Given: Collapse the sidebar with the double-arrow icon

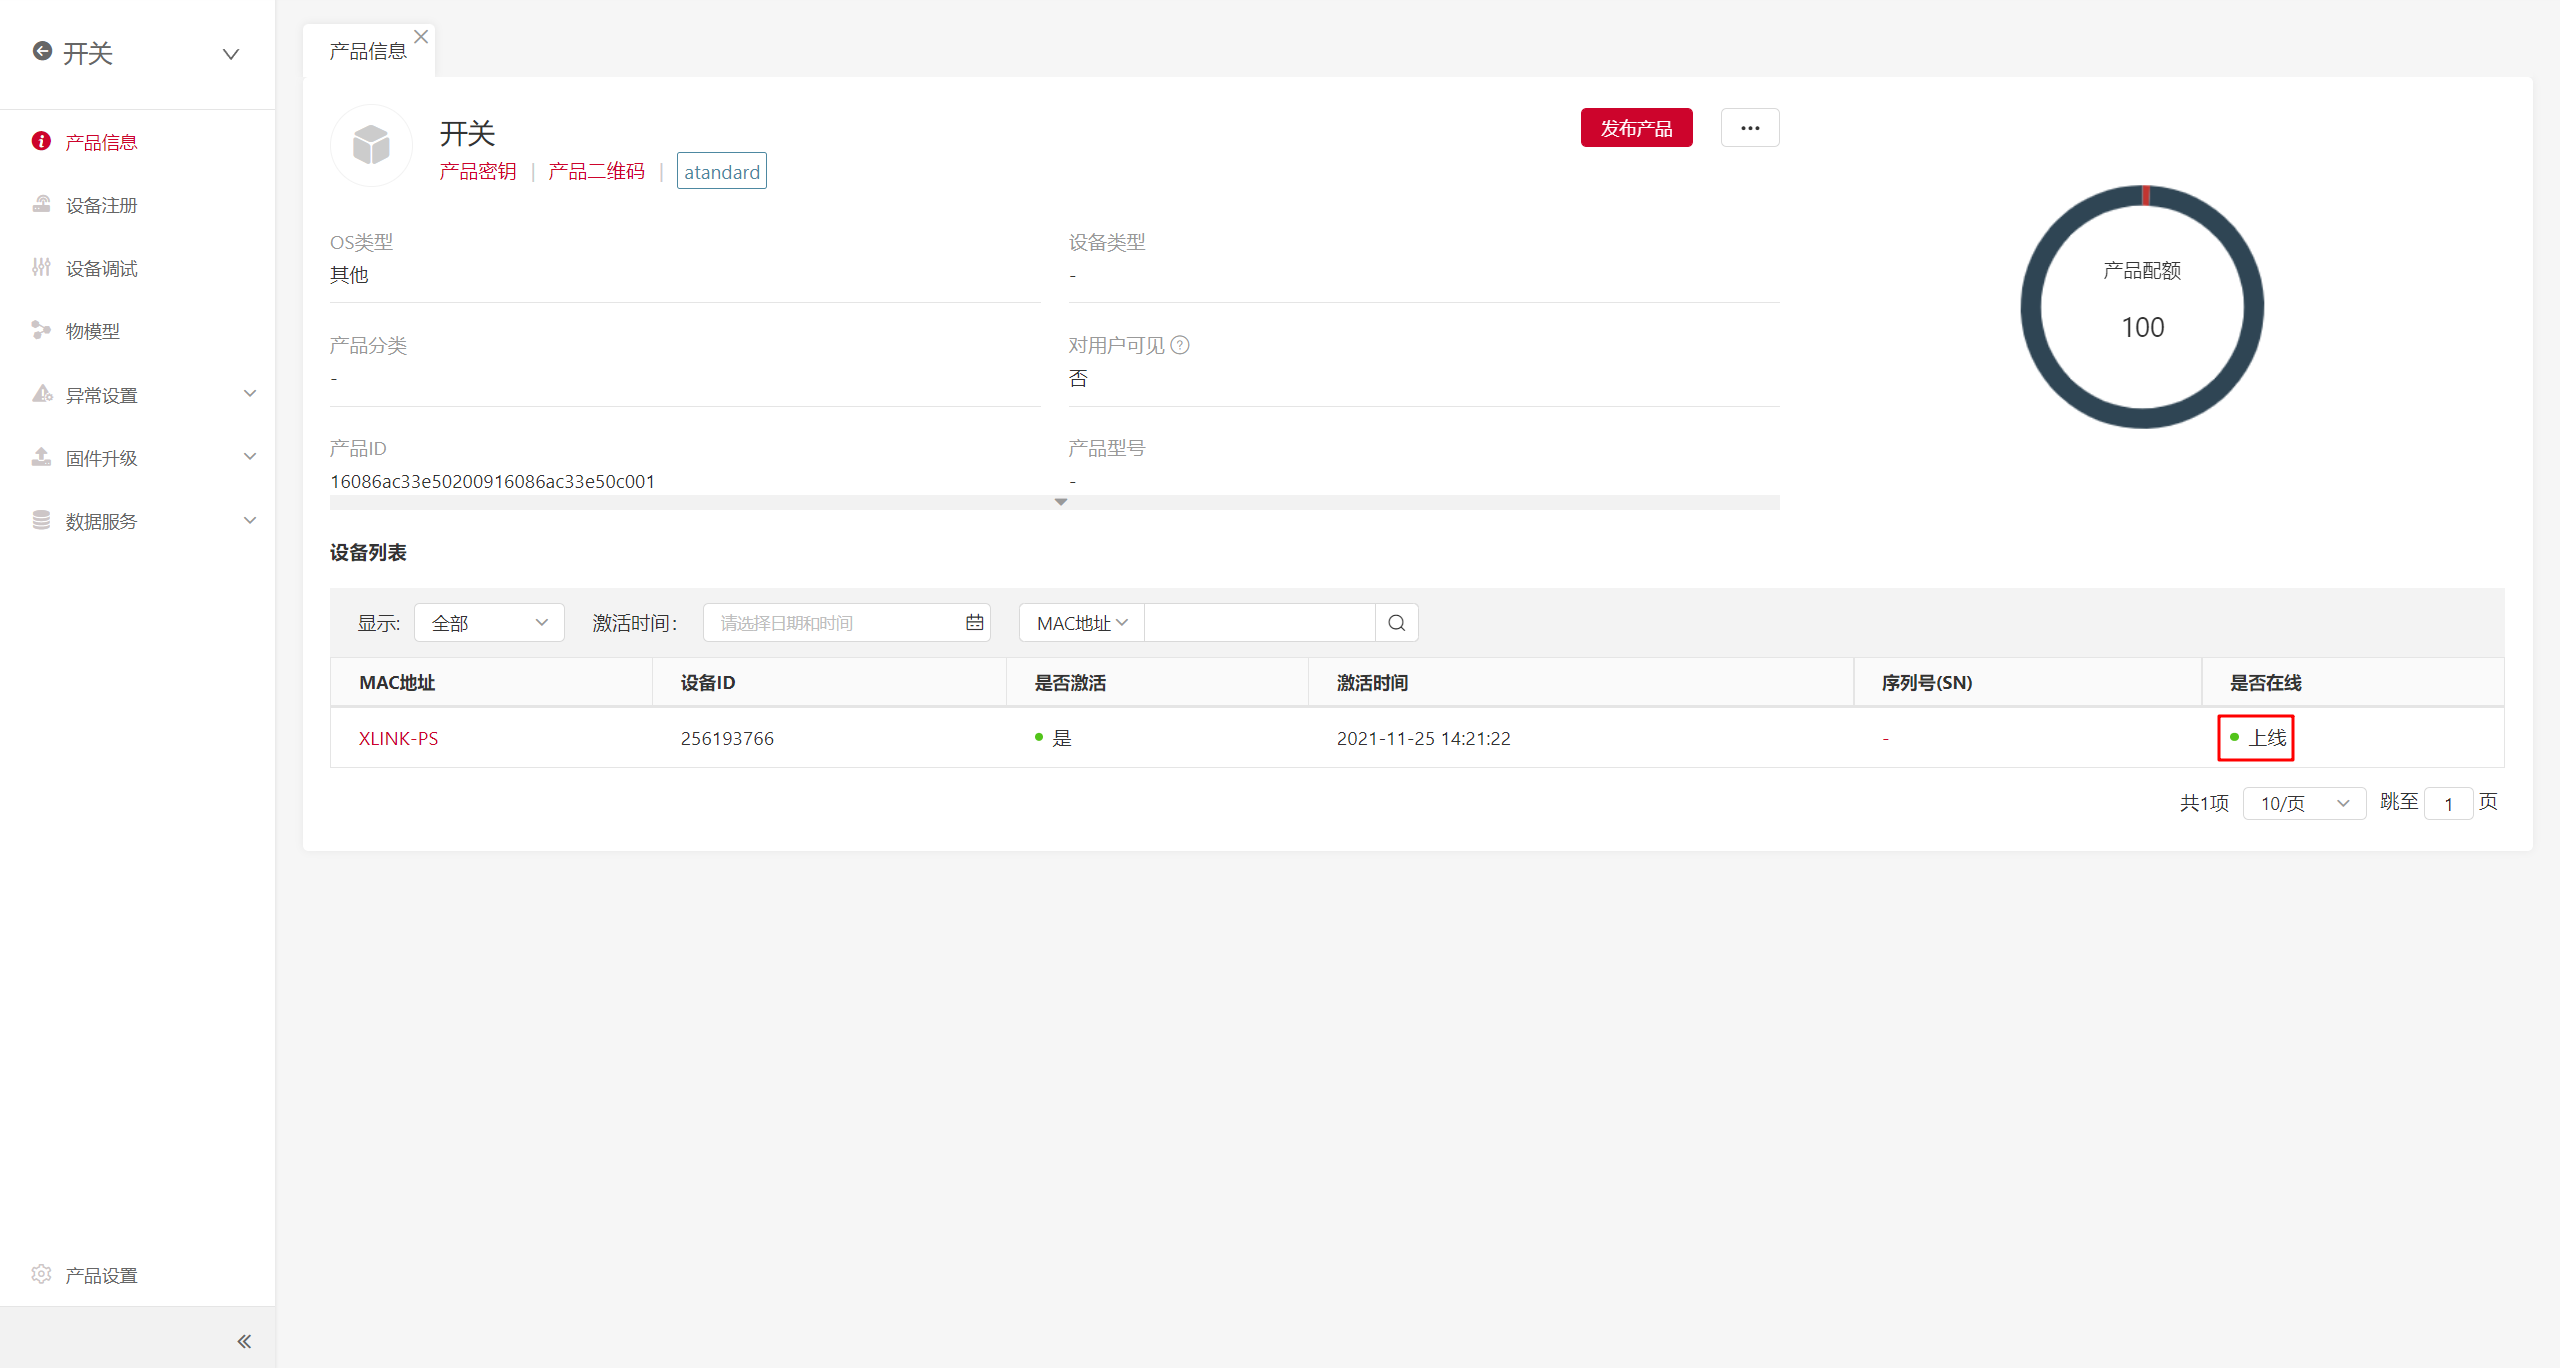Looking at the screenshot, I should 244,1341.
